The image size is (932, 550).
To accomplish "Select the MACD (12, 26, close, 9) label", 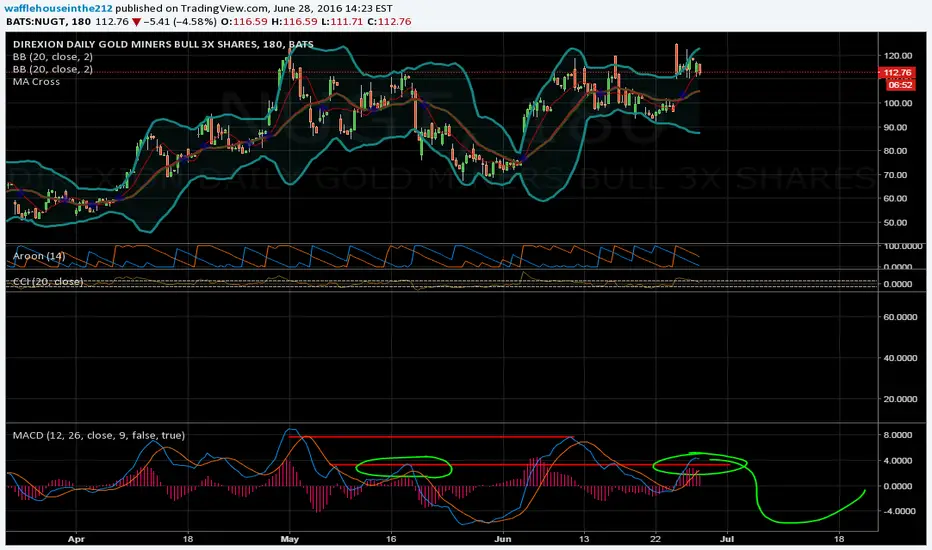I will [x=99, y=435].
